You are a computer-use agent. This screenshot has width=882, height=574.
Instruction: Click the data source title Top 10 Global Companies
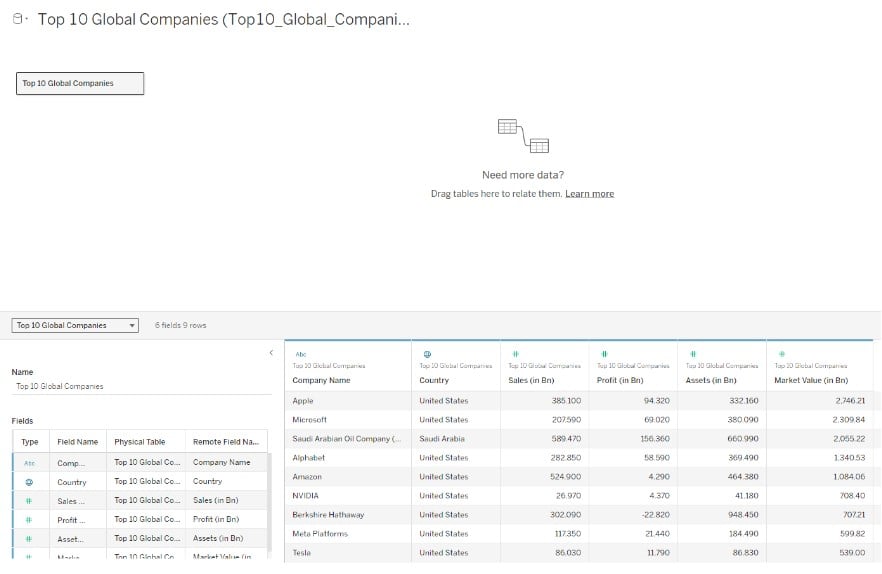click(223, 19)
